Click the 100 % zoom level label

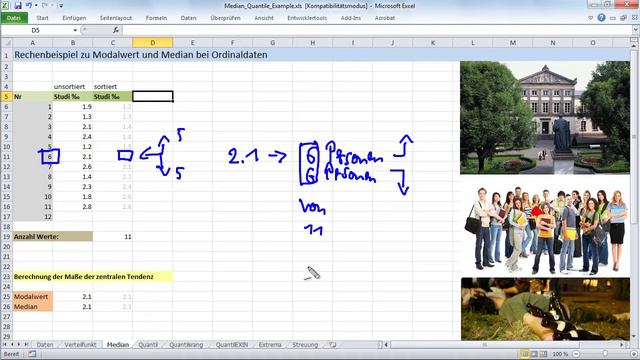(x=560, y=354)
